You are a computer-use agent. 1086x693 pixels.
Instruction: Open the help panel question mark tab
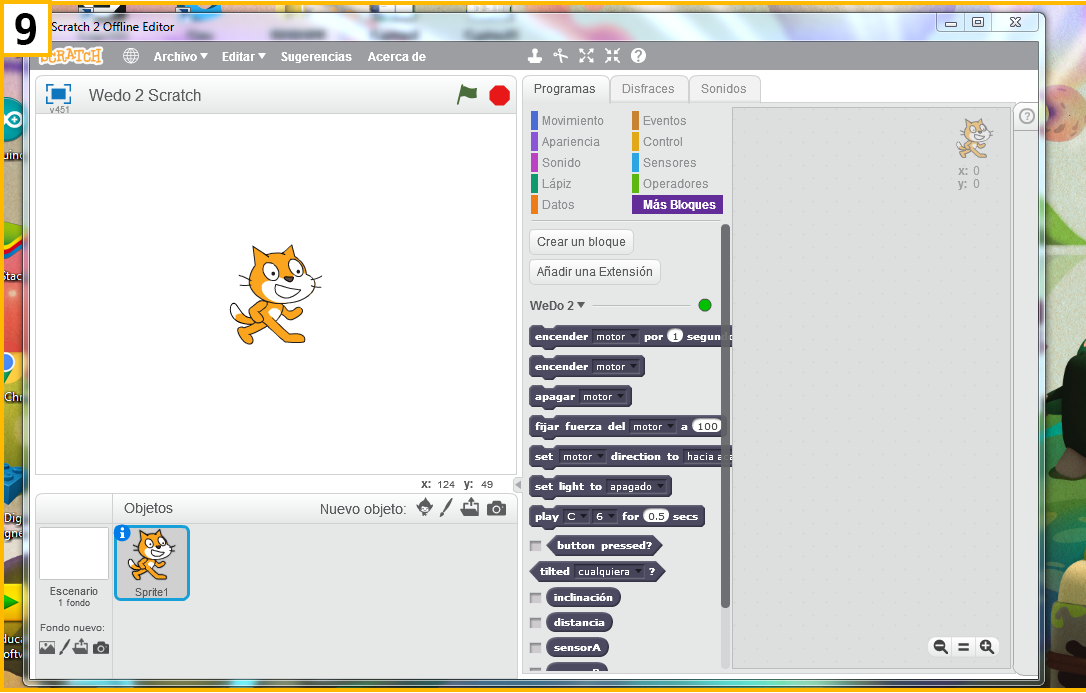[x=1026, y=116]
